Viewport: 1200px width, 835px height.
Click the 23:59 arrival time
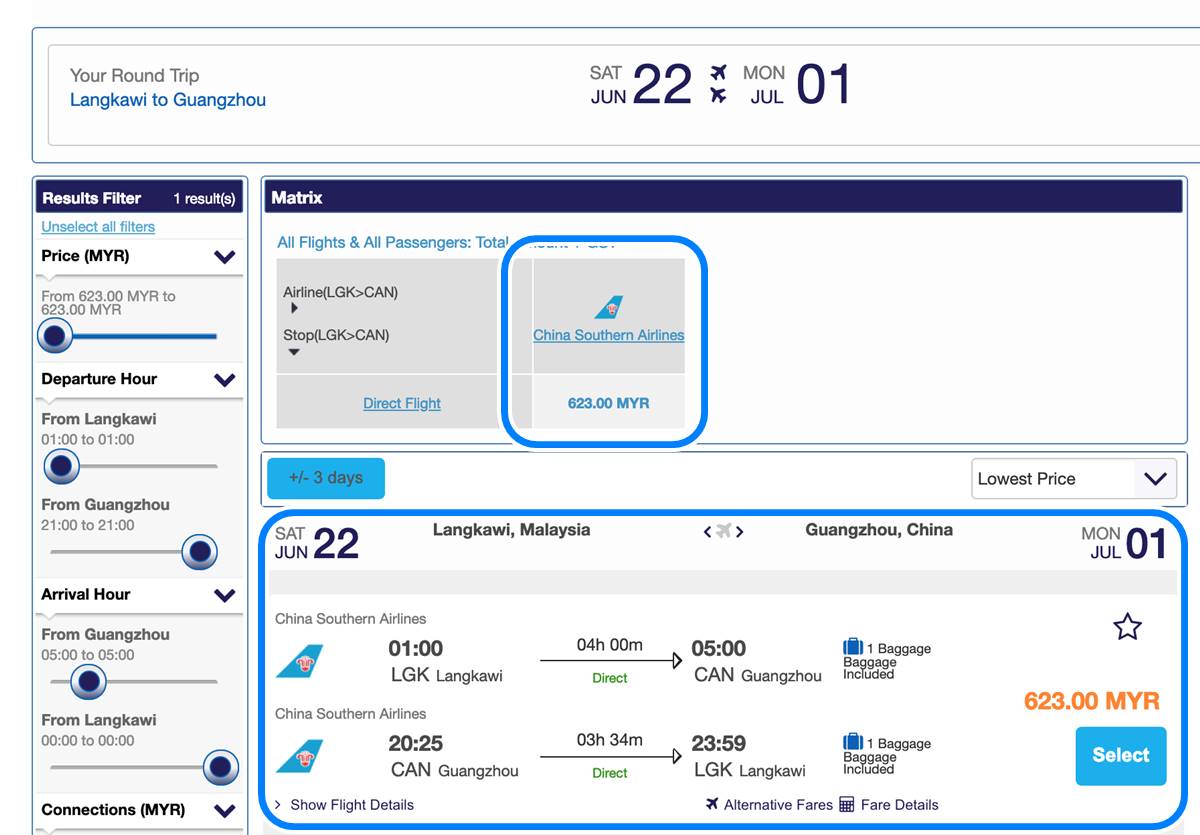tap(719, 744)
